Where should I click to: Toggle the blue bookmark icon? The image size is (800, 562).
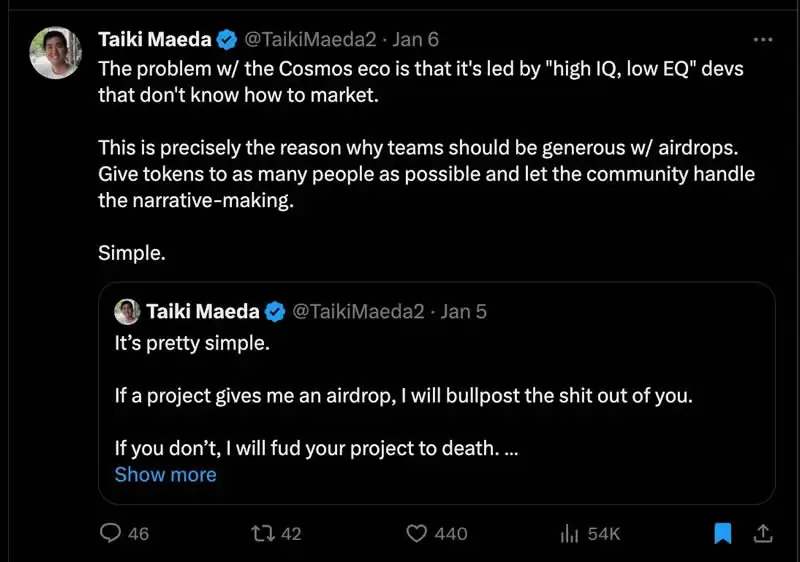[x=722, y=533]
